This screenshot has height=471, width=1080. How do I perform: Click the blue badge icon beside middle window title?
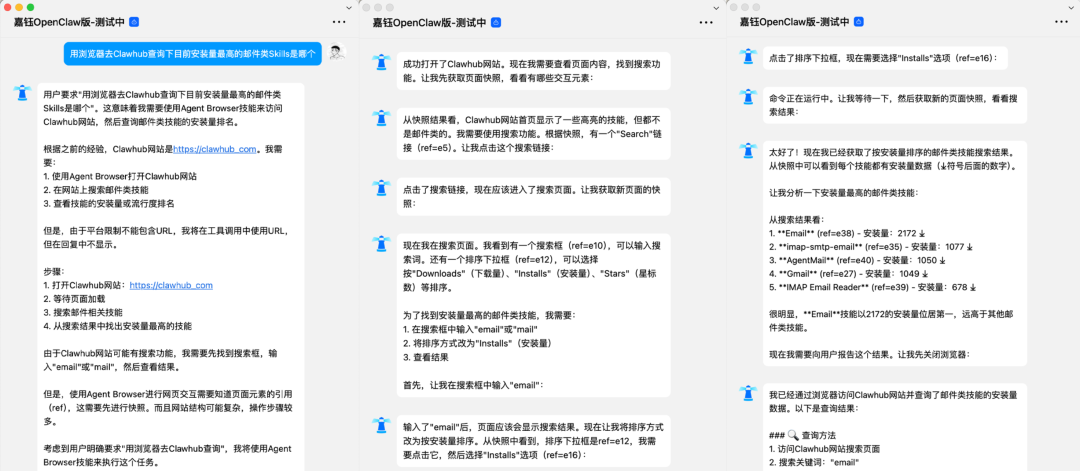pos(496,23)
